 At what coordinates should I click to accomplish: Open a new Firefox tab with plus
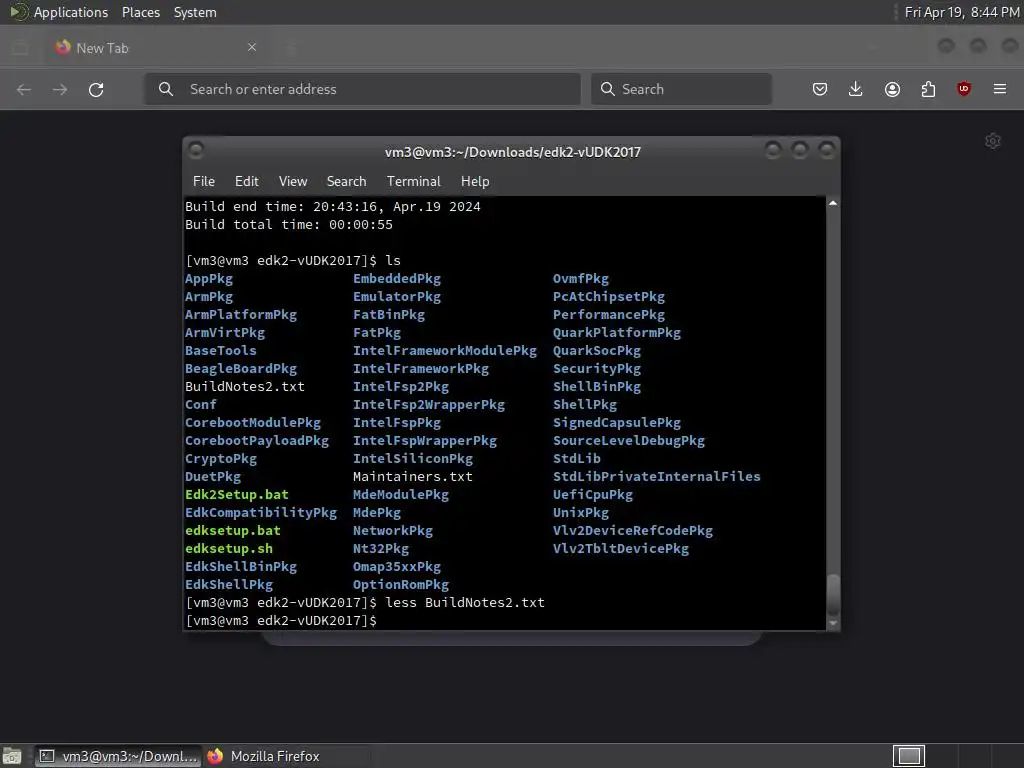[x=292, y=47]
